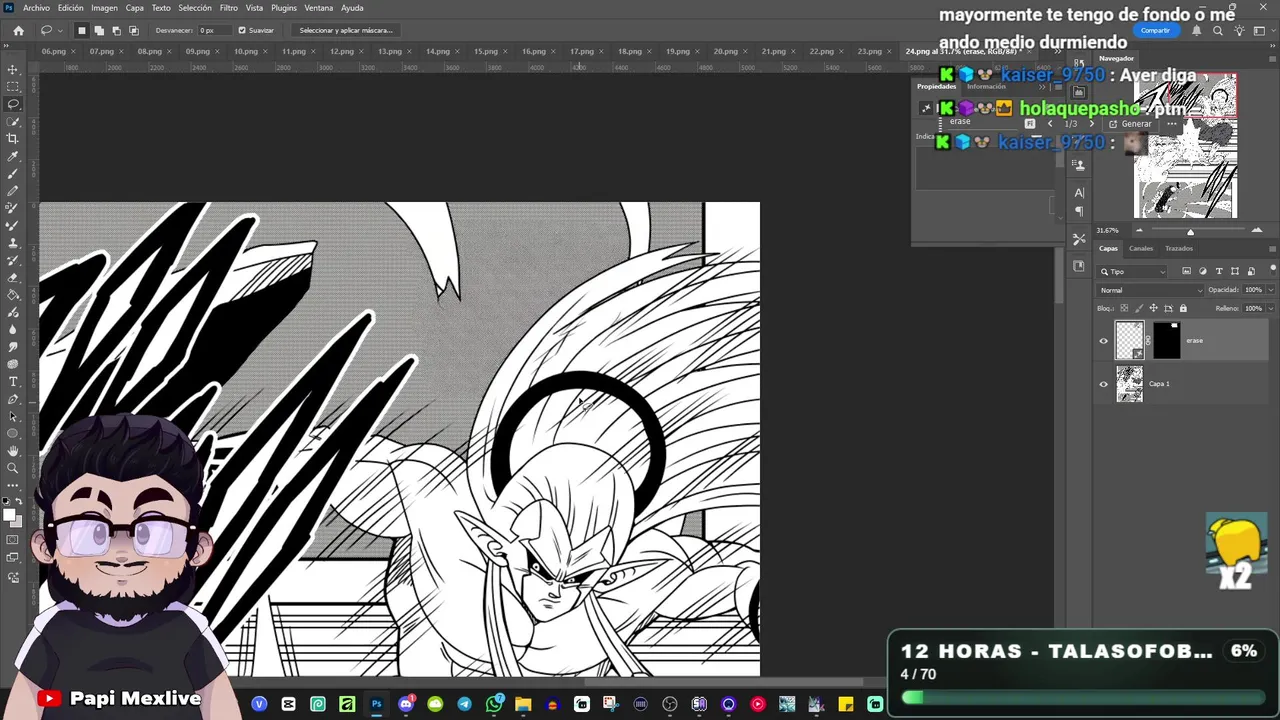Select the Move tool
Viewport: 1280px width, 720px height.
pos(13,70)
